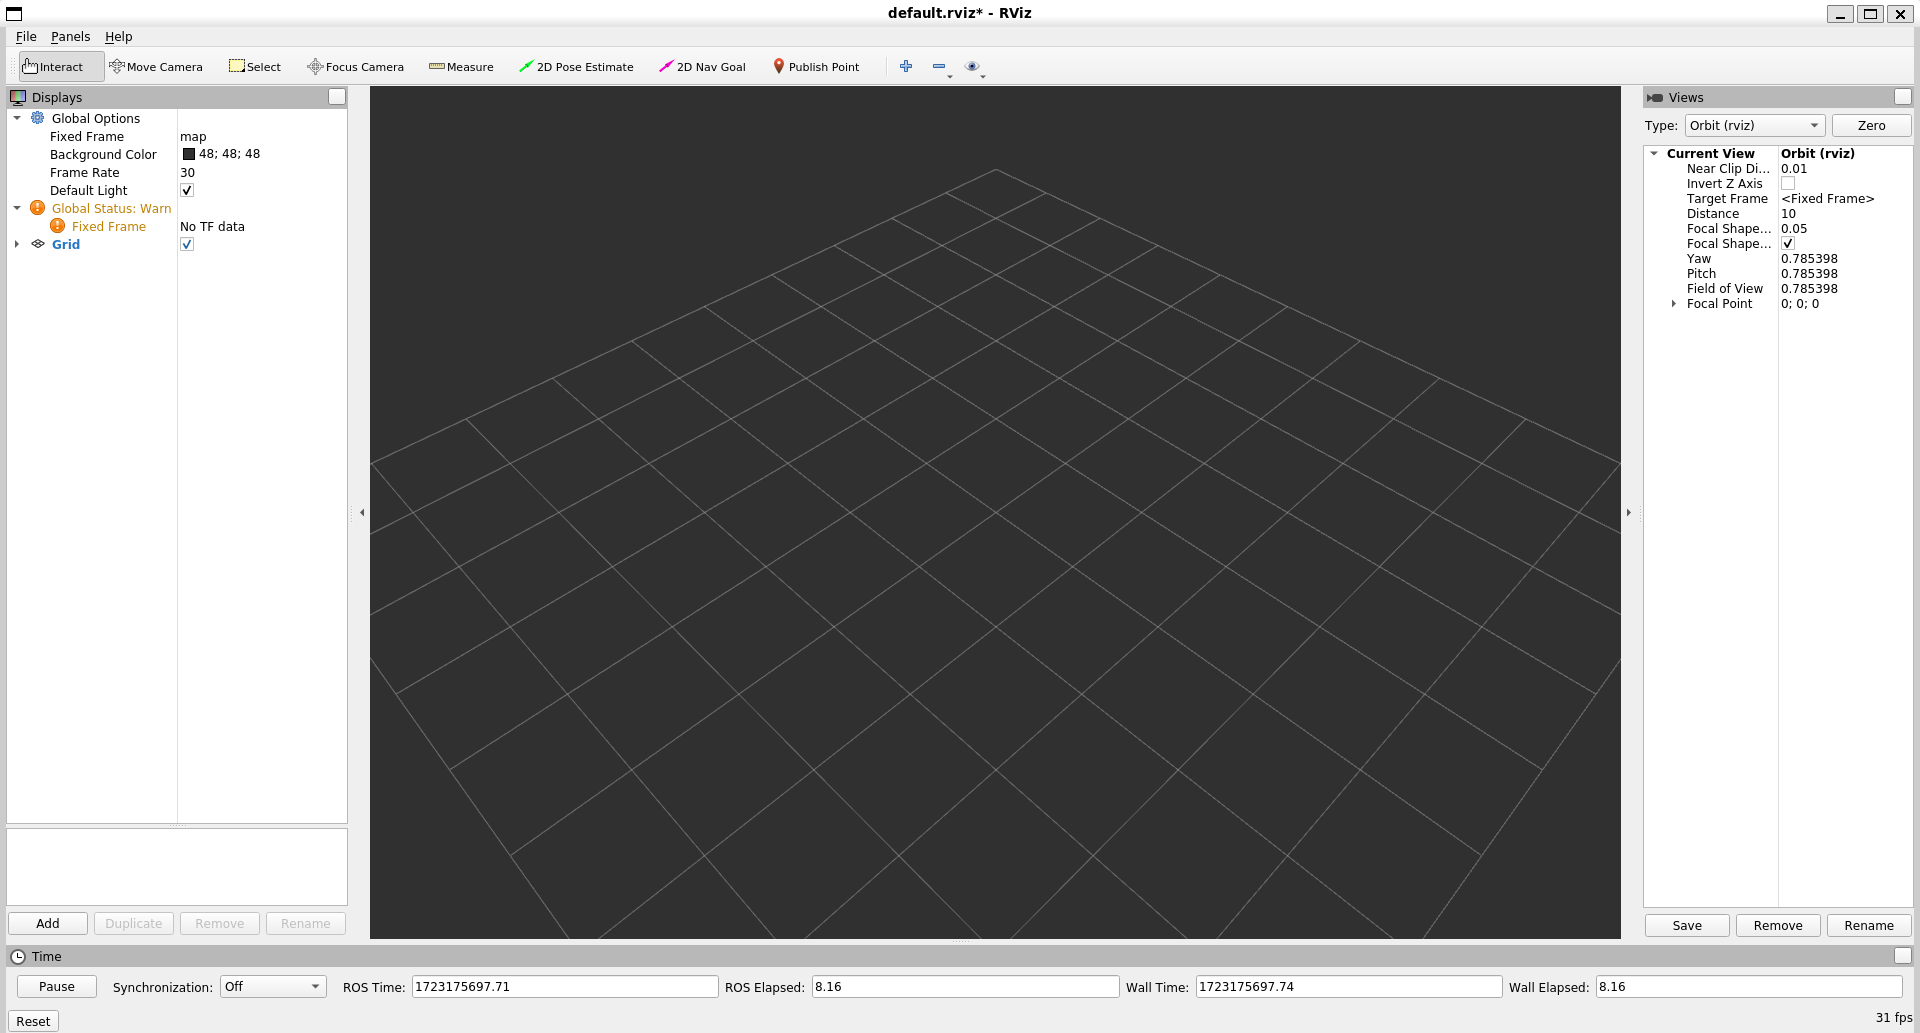Expand the Focal Point property
The width and height of the screenshot is (1920, 1033).
(1674, 304)
